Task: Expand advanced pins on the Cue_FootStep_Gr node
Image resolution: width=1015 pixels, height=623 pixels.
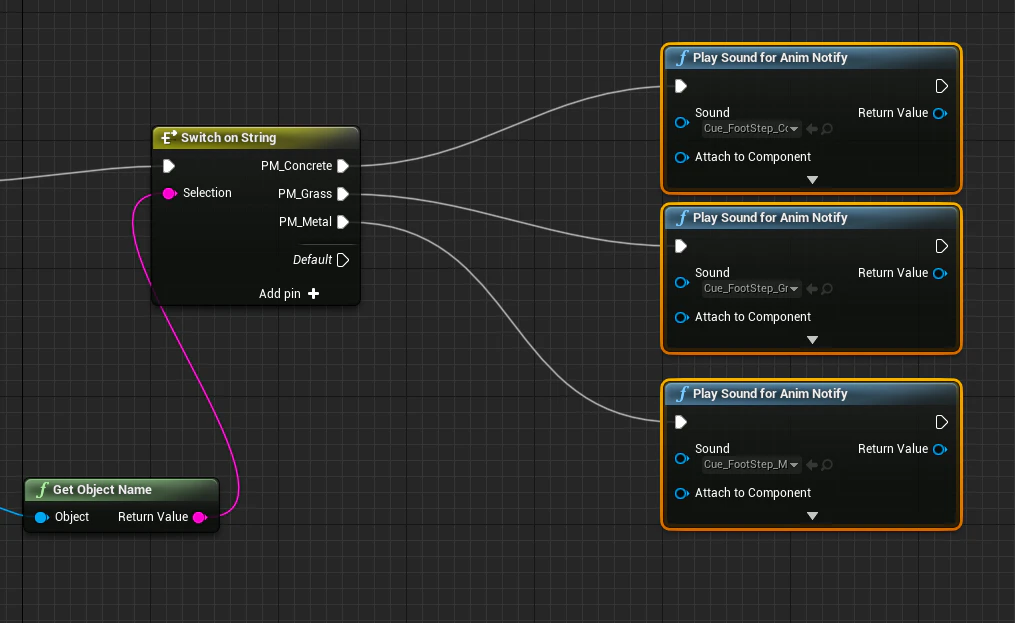Action: click(x=812, y=339)
